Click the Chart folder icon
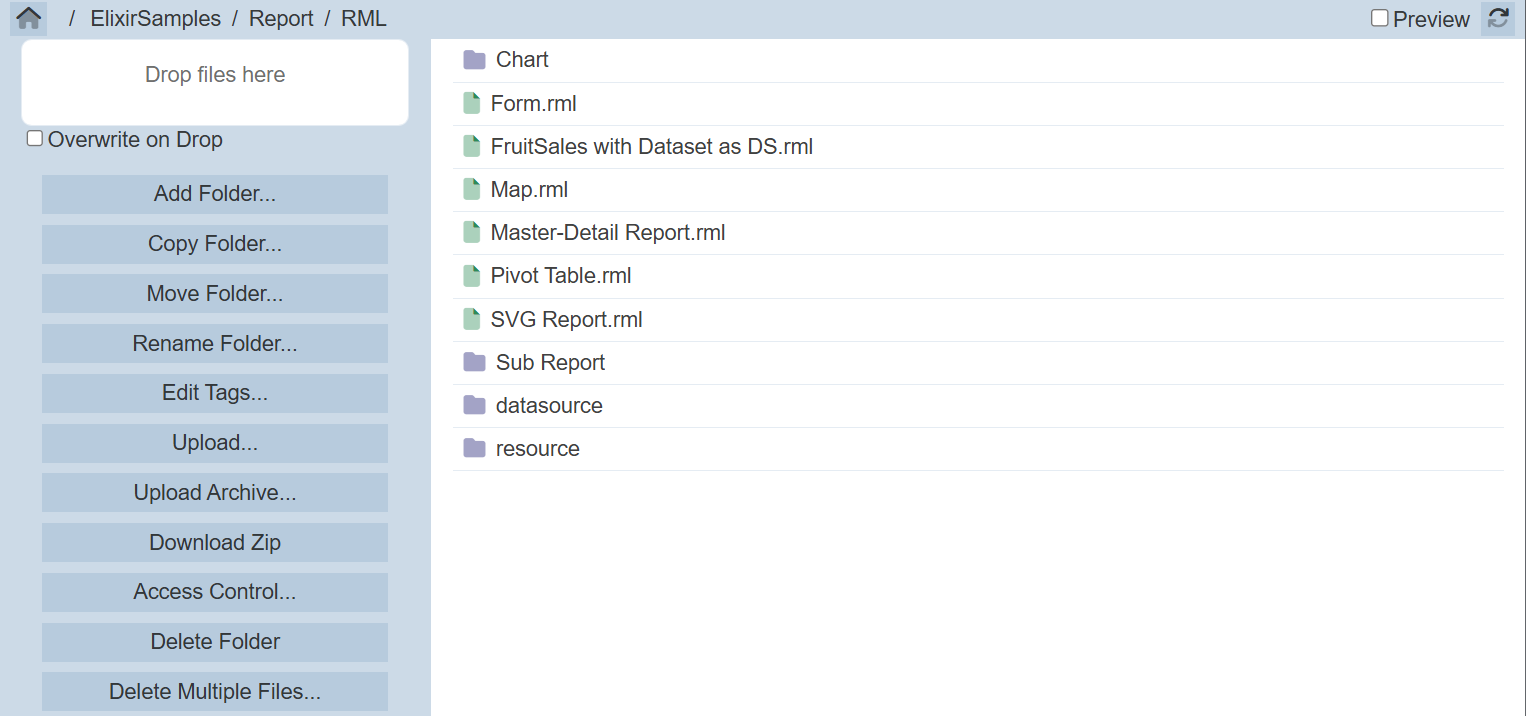1526x716 pixels. (474, 60)
